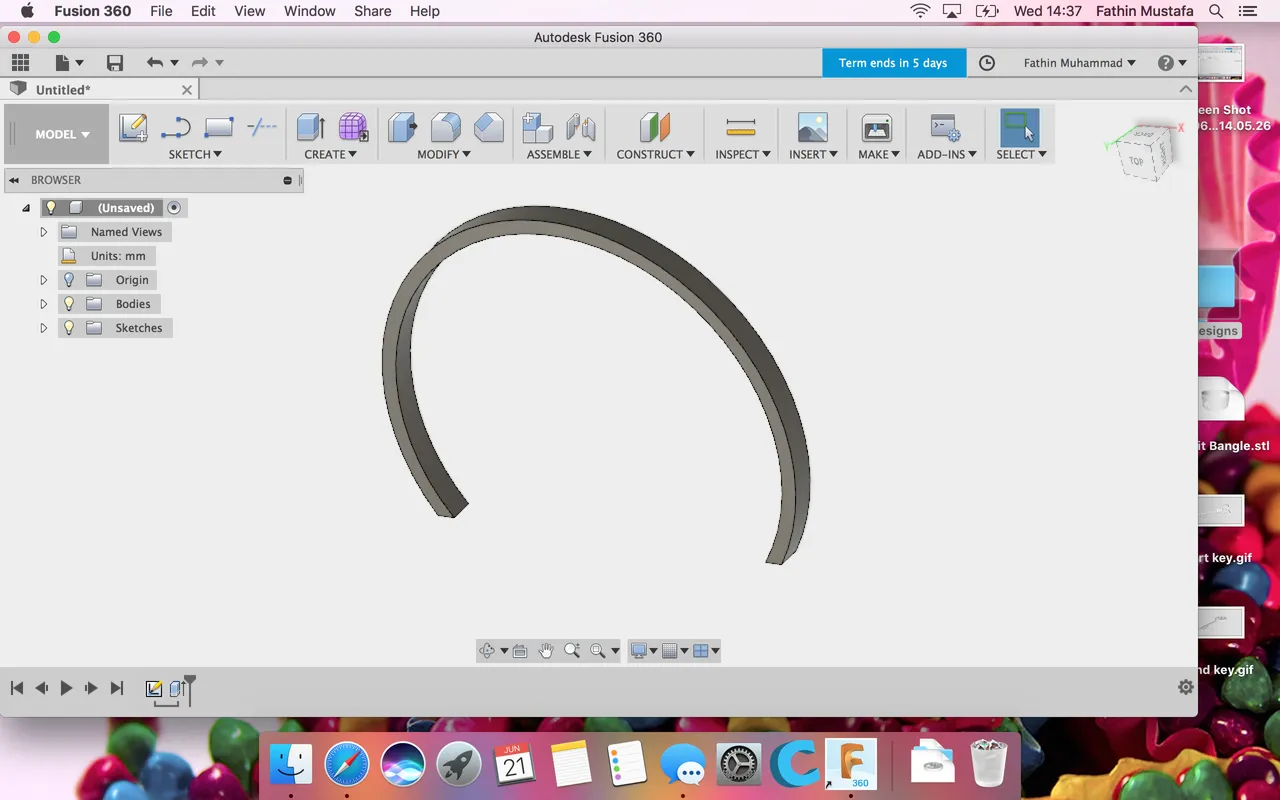
Task: Open the Edit menu
Action: [203, 11]
